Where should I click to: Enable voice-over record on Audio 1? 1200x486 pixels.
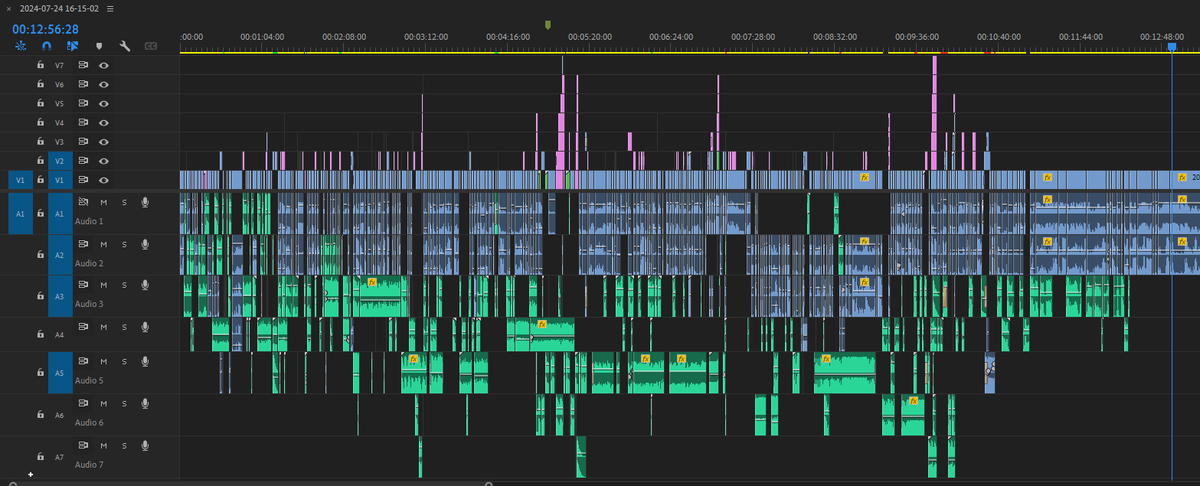tap(145, 202)
